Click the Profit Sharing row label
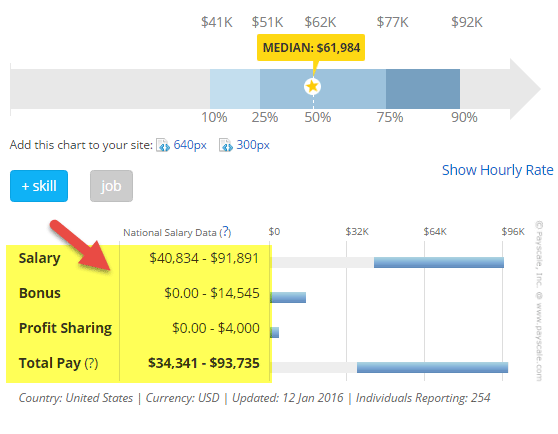The image size is (558, 434). [65, 328]
